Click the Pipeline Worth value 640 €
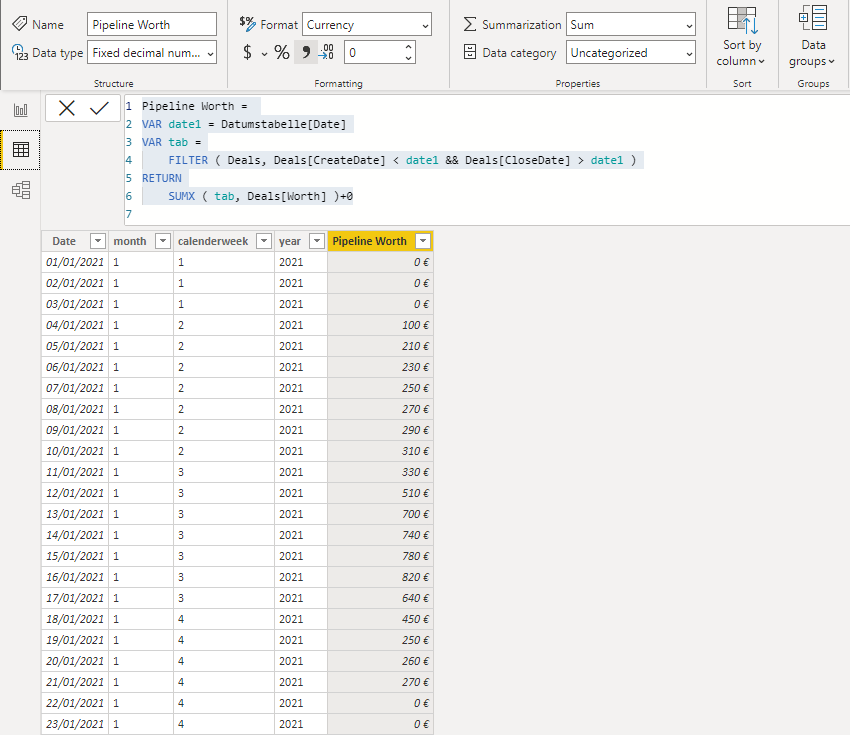The image size is (850, 735). tap(381, 598)
